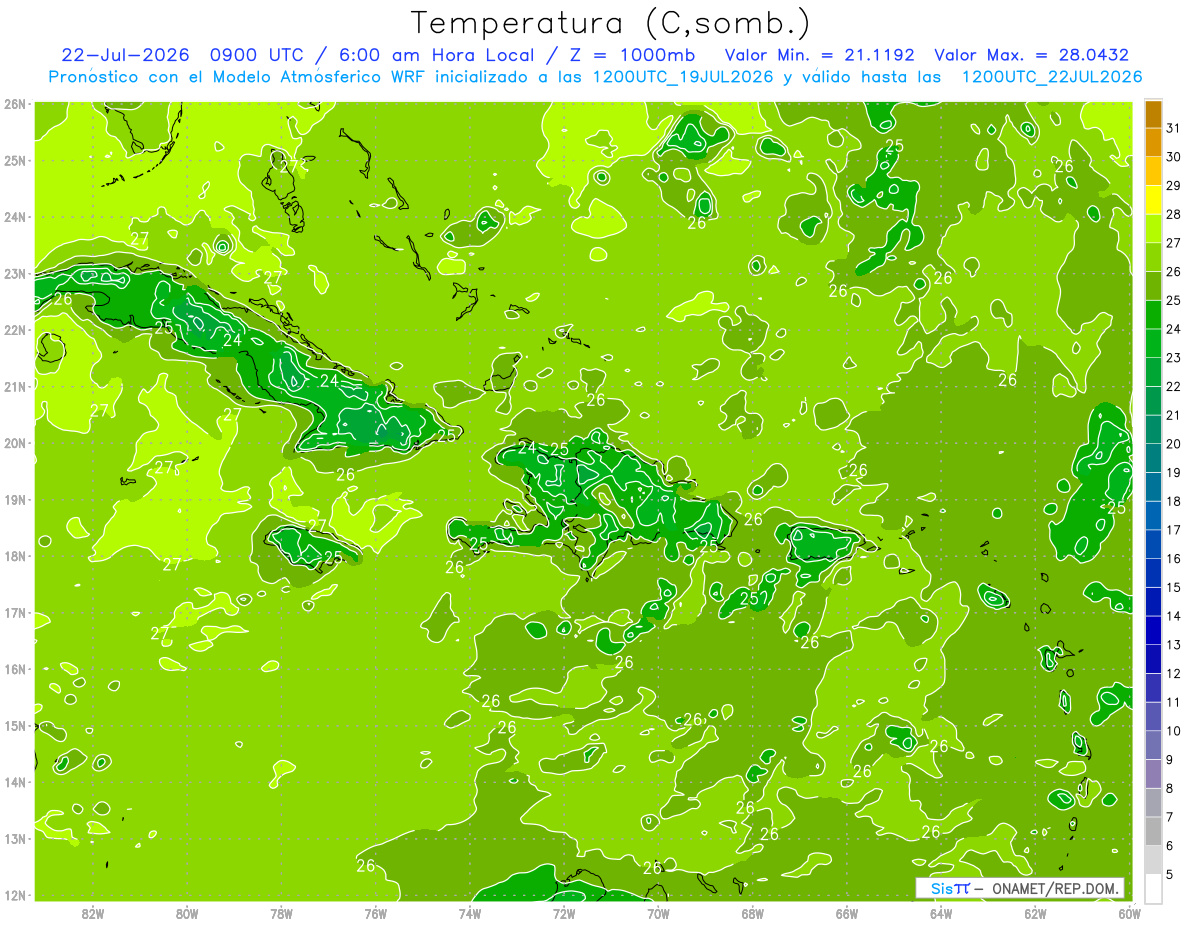1200x927 pixels.
Task: Click color scale number '31'
Action: click(x=1174, y=128)
